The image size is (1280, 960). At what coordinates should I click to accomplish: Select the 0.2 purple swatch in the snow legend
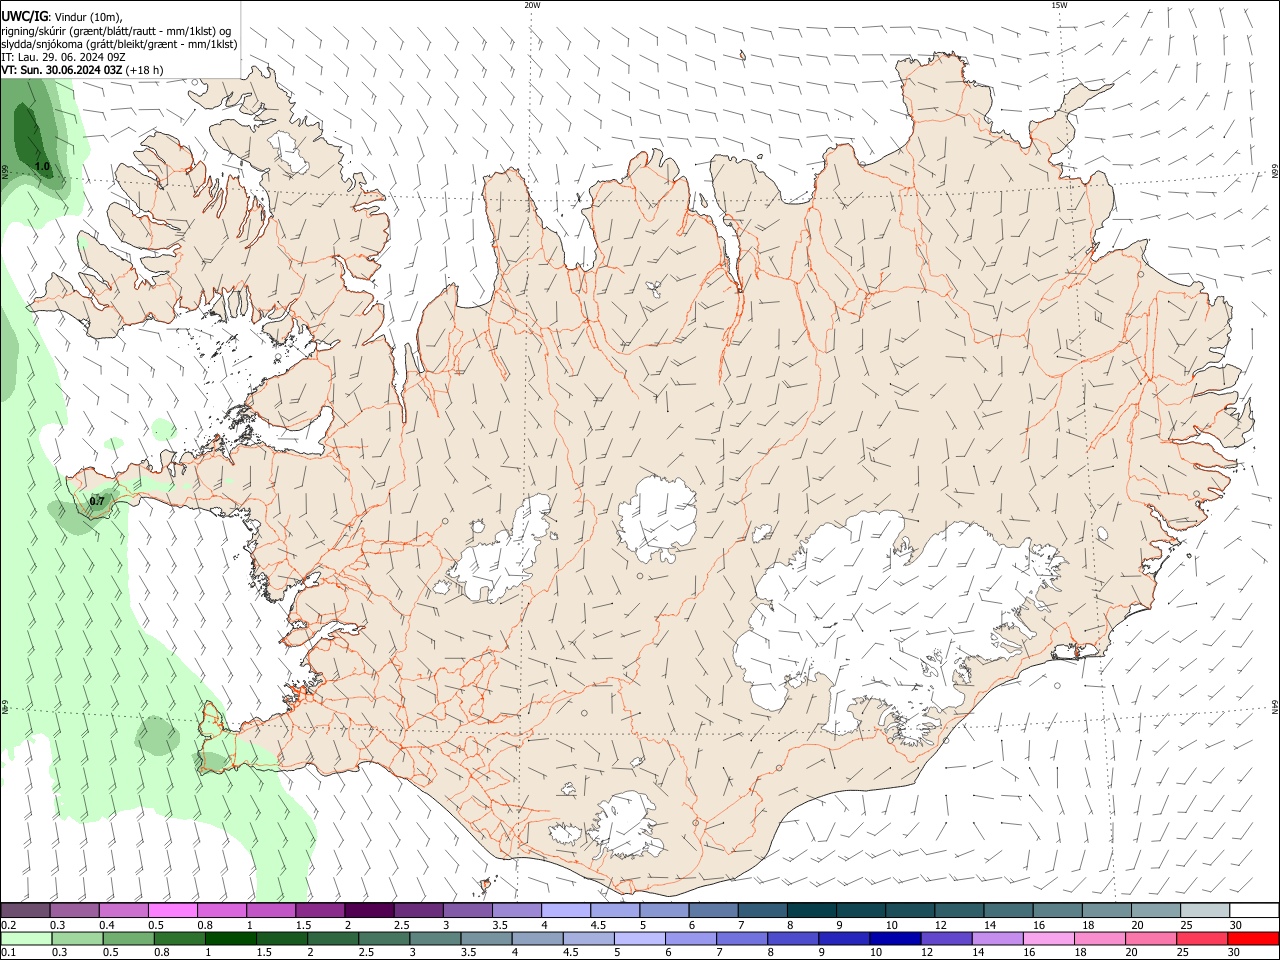coord(25,911)
